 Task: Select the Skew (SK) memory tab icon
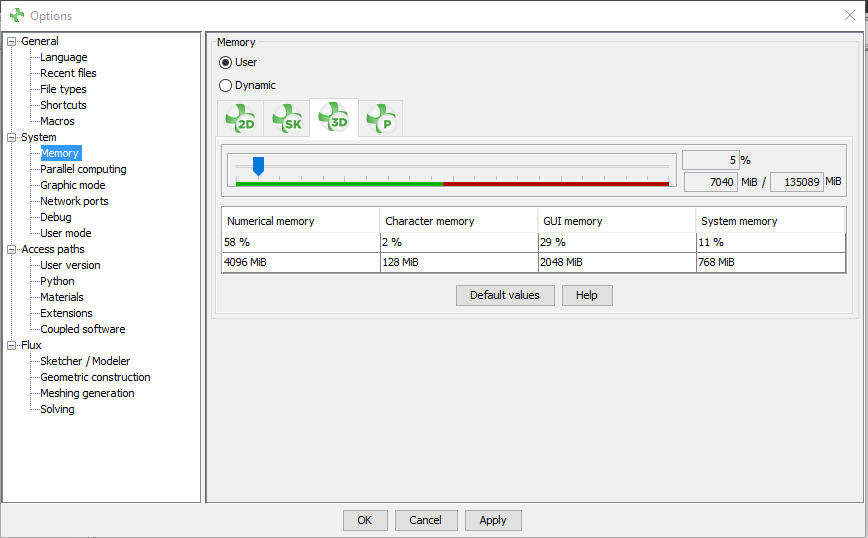(x=287, y=119)
